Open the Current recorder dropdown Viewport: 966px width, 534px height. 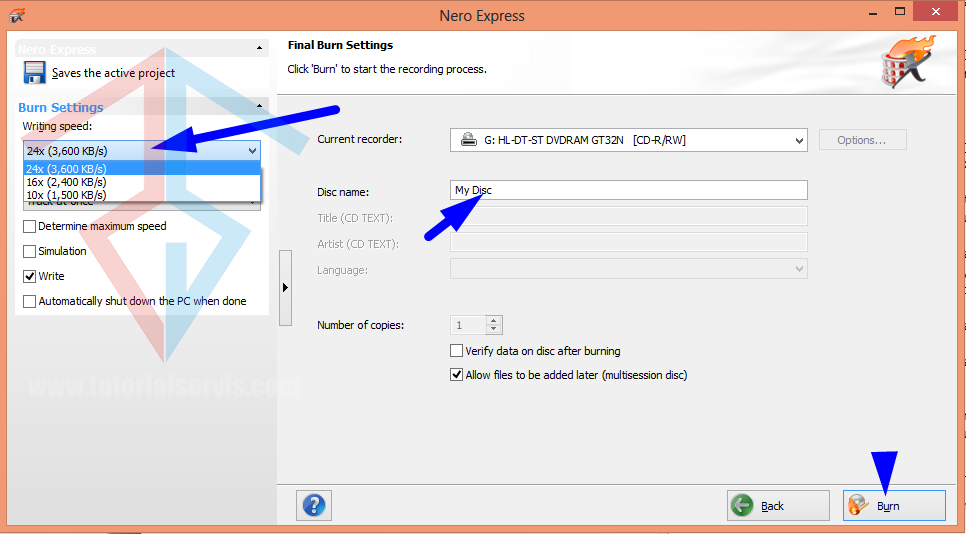pos(628,140)
